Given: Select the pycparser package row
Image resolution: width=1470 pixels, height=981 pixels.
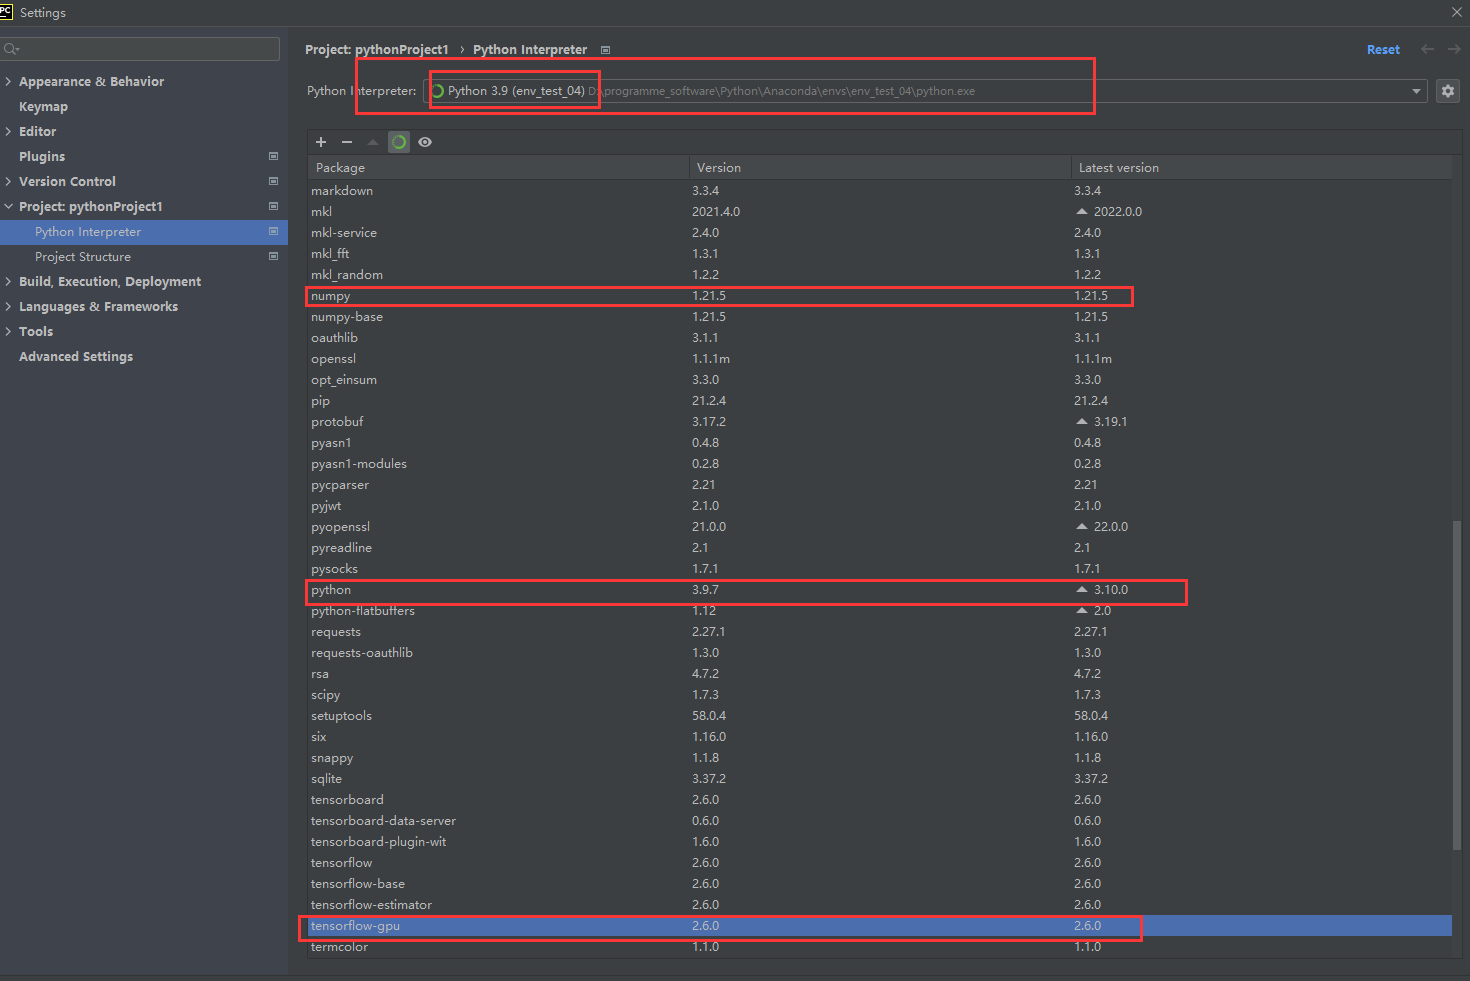Looking at the screenshot, I should pyautogui.click(x=880, y=484).
